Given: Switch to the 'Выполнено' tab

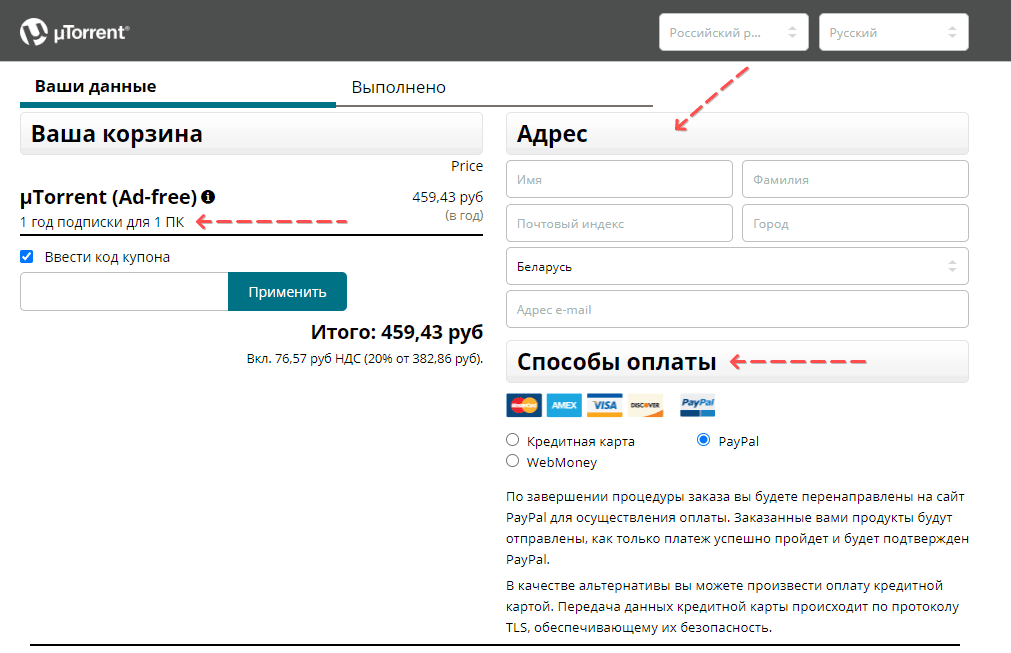Looking at the screenshot, I should 398,87.
